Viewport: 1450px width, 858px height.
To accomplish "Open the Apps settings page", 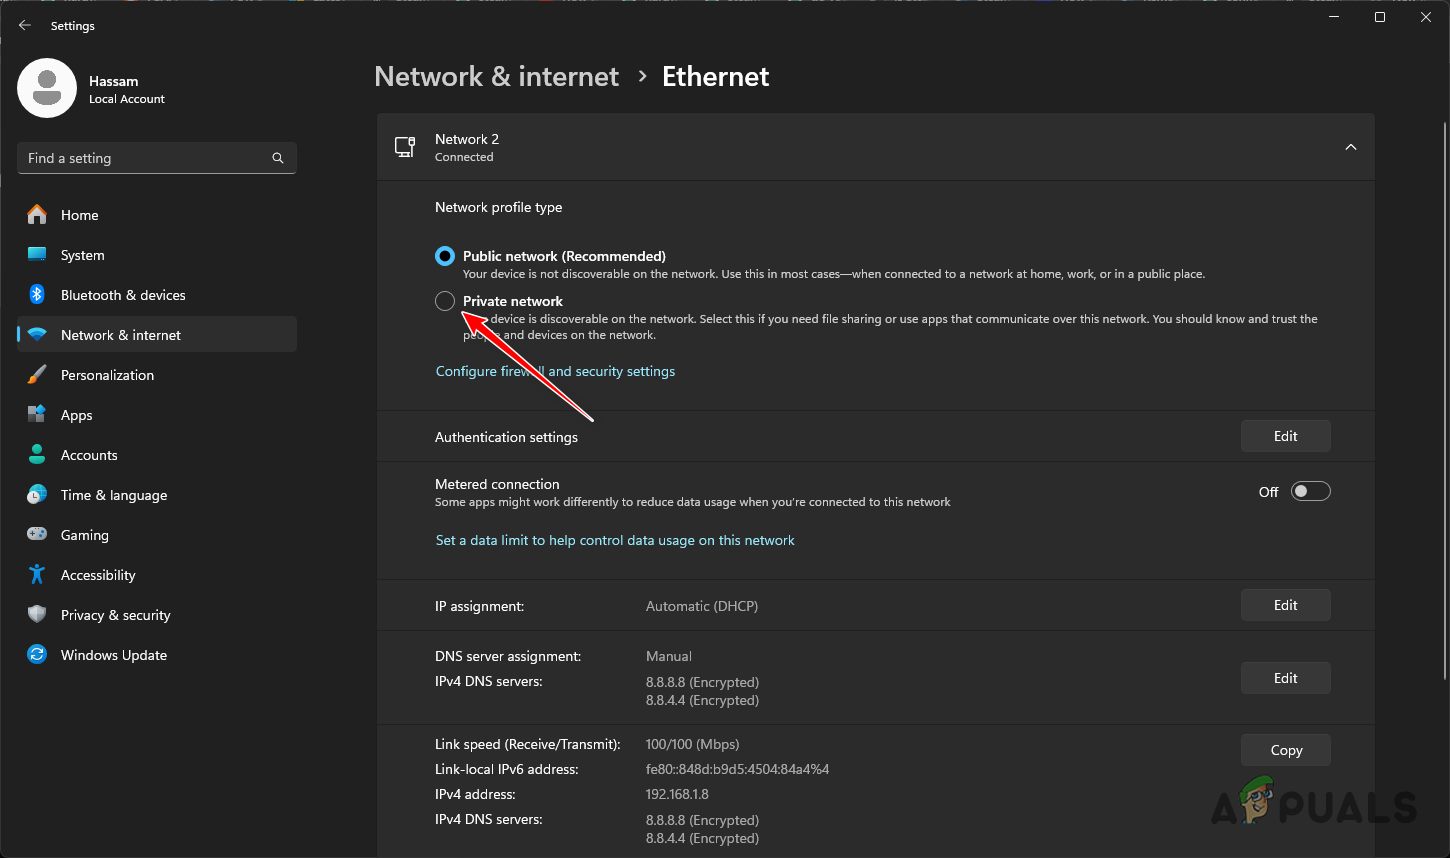I will click(x=75, y=414).
